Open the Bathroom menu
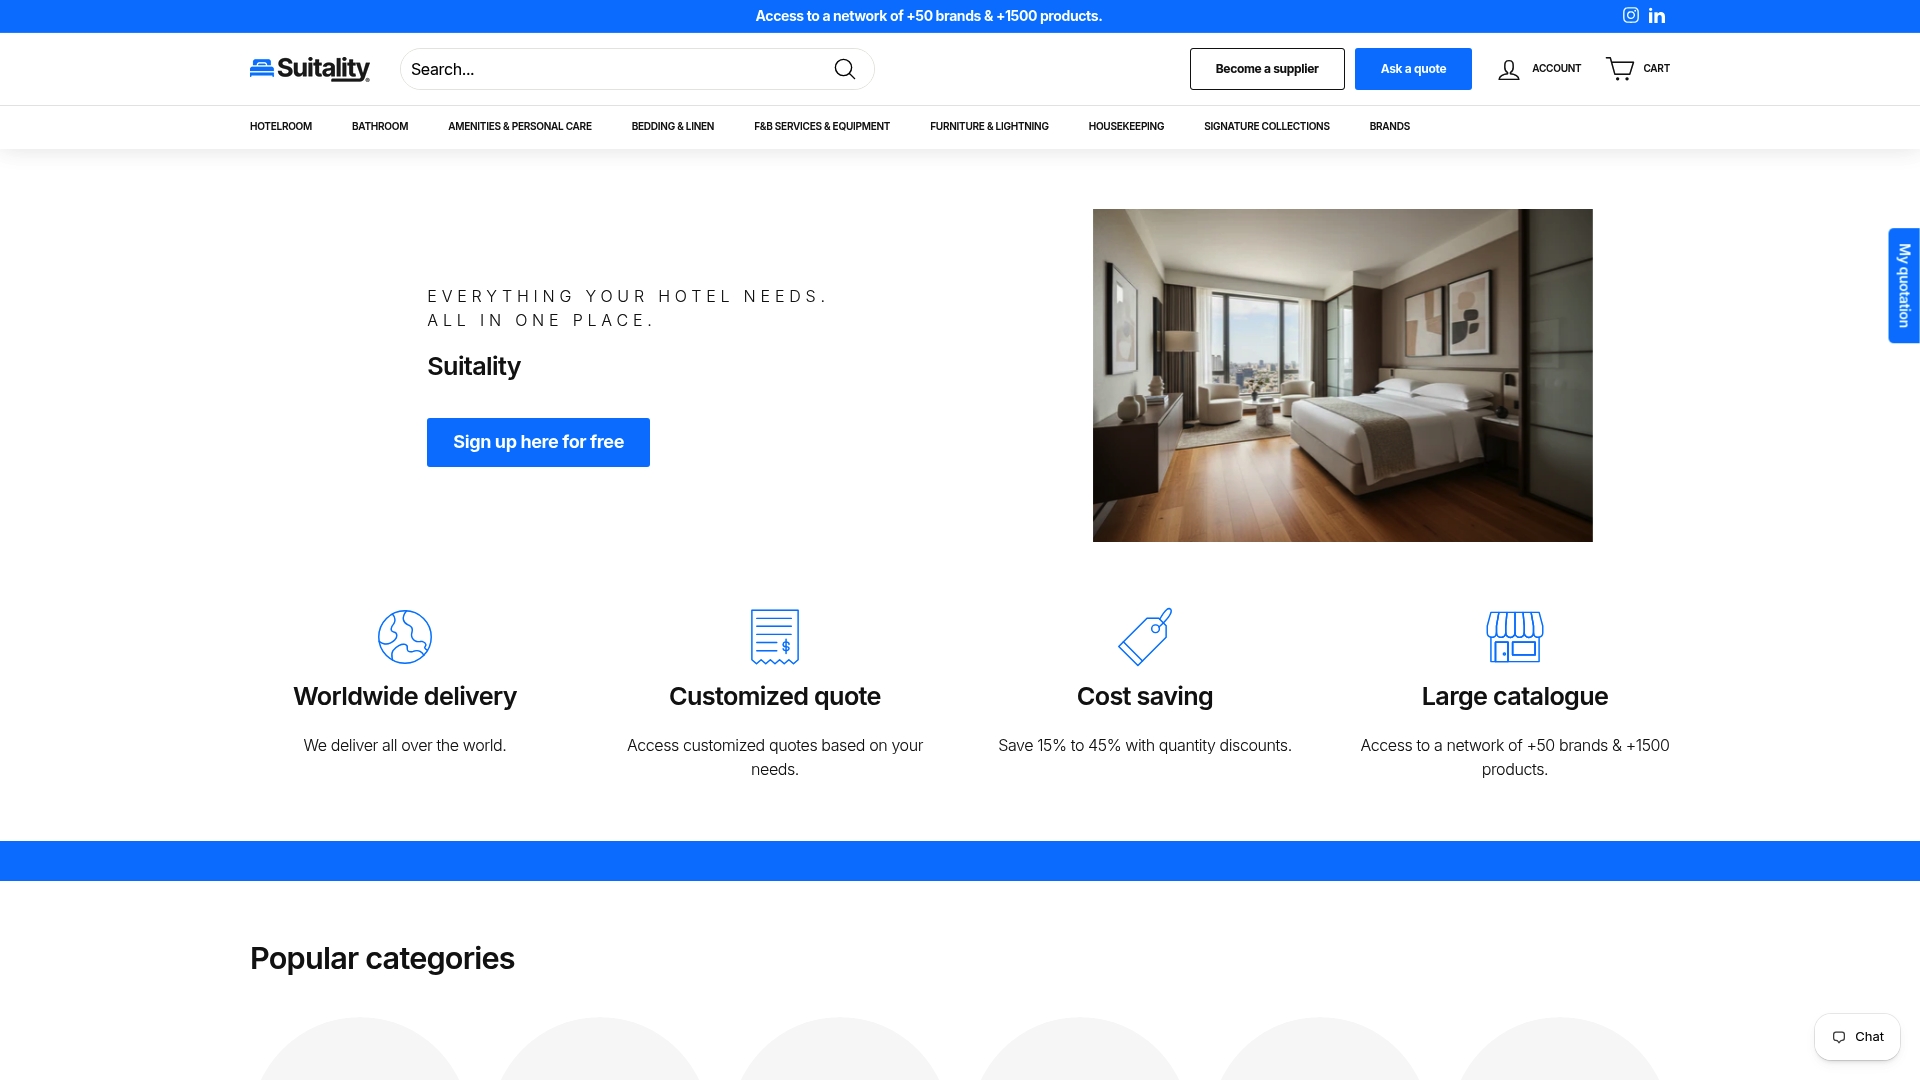 [380, 127]
